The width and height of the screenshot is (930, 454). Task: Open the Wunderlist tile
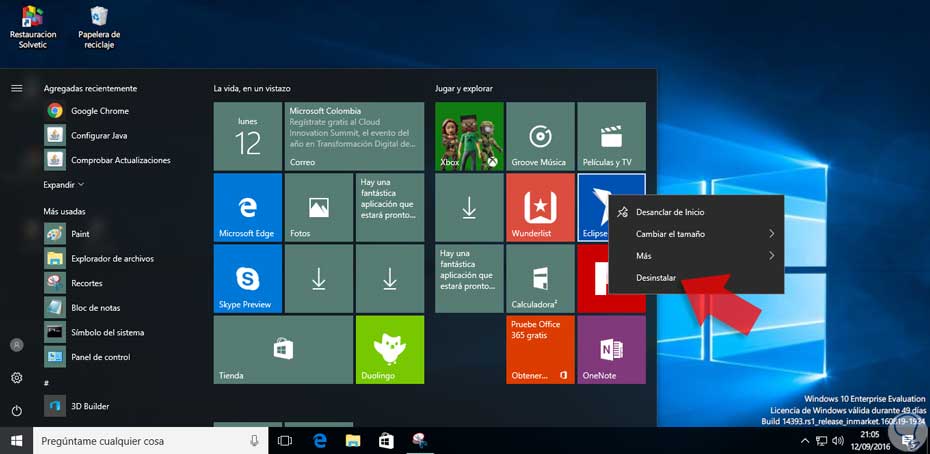[540, 207]
